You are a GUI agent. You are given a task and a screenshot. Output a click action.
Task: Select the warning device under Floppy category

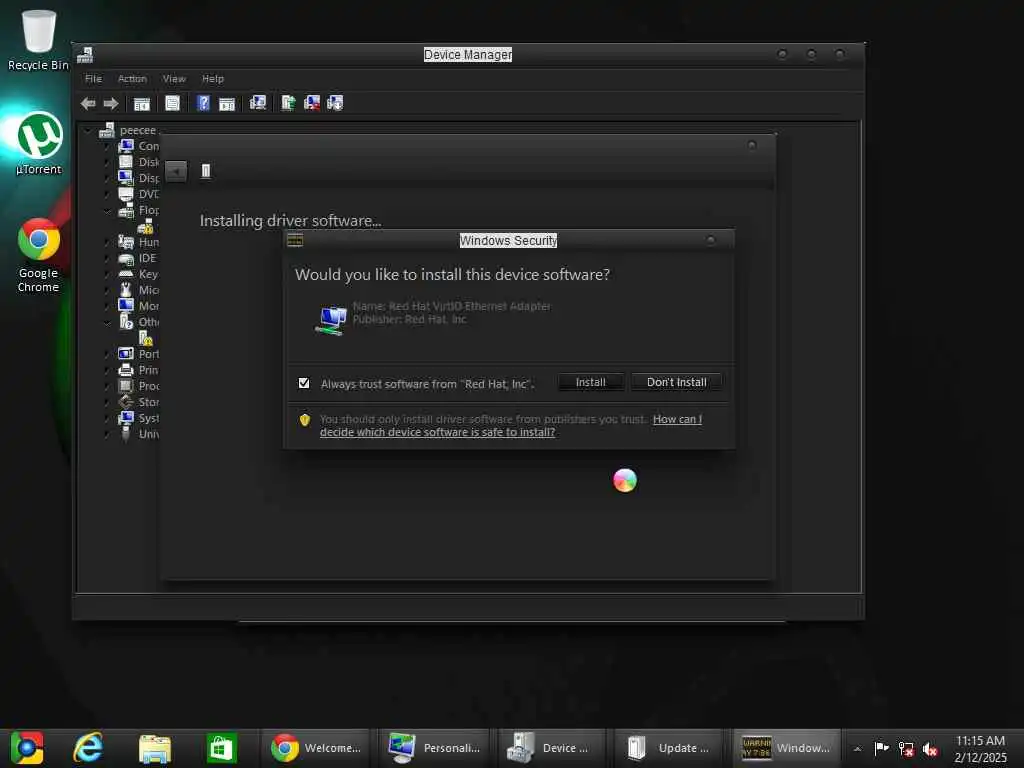145,227
